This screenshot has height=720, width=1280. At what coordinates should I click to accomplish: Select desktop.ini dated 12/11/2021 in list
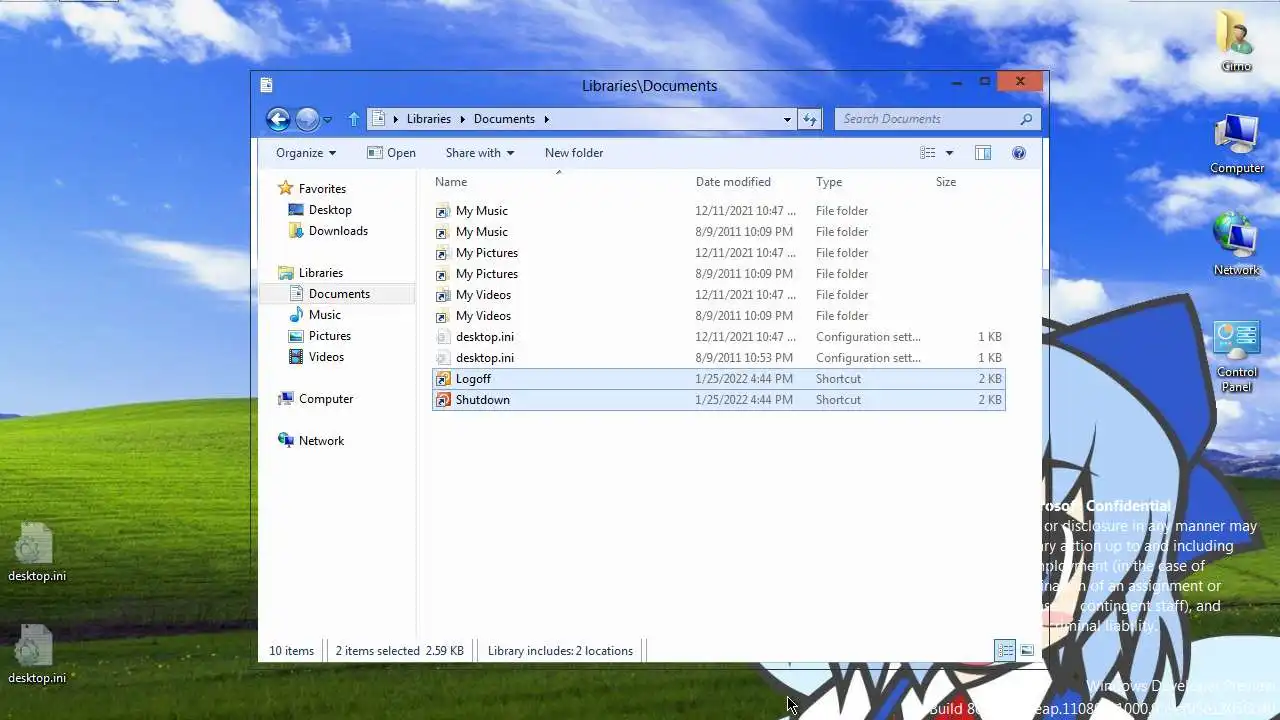[718, 337]
